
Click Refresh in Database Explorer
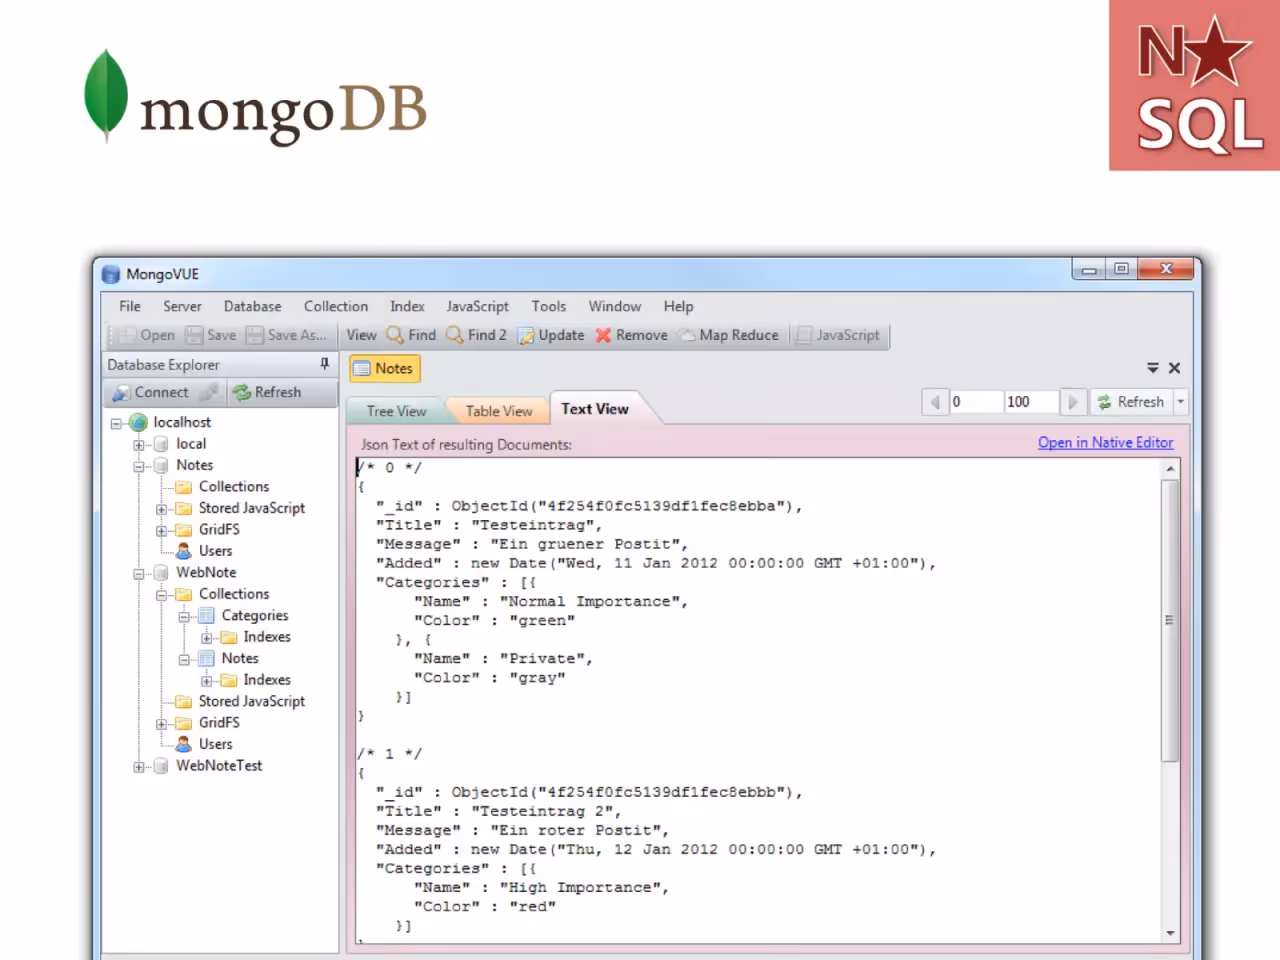[x=267, y=392]
